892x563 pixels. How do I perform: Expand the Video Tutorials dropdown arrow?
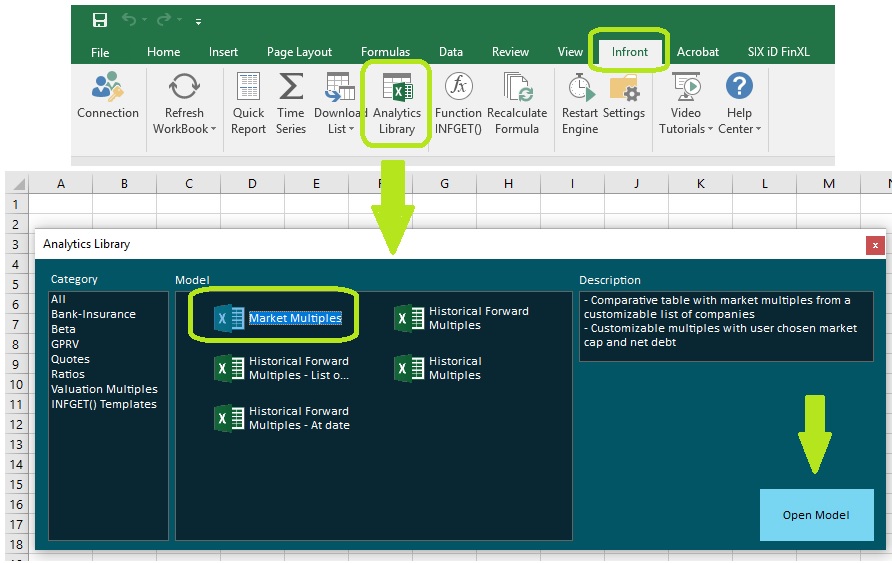710,129
